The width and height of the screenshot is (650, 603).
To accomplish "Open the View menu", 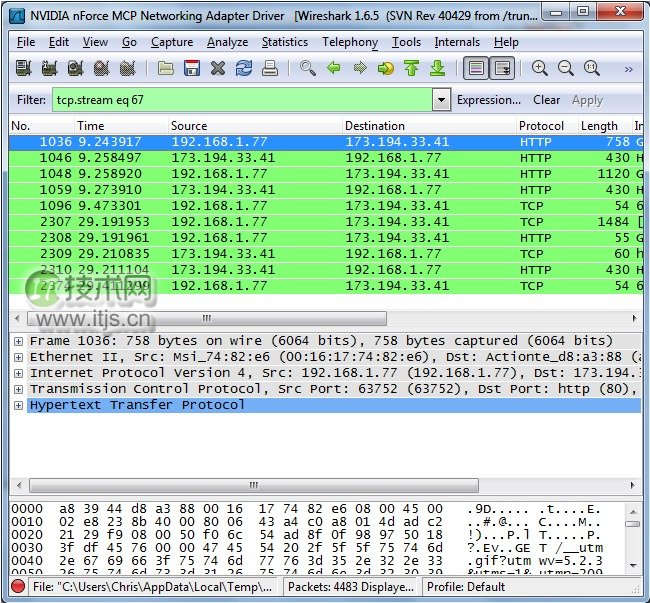I will coord(95,42).
